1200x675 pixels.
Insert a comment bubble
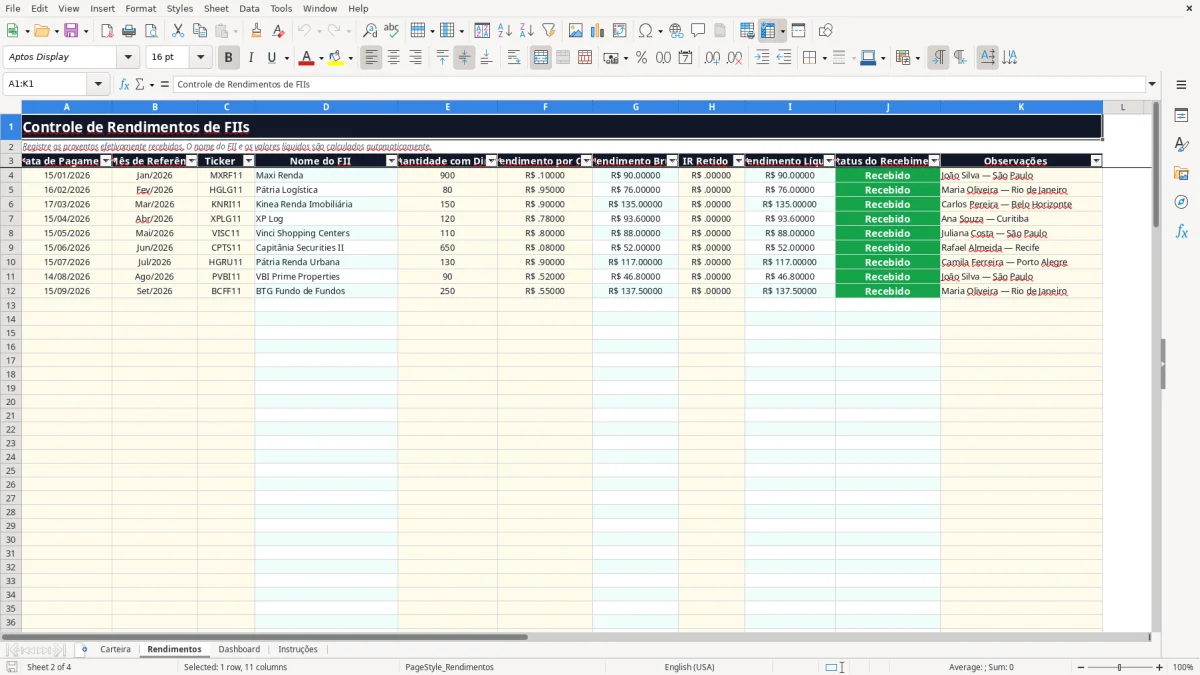pos(698,31)
